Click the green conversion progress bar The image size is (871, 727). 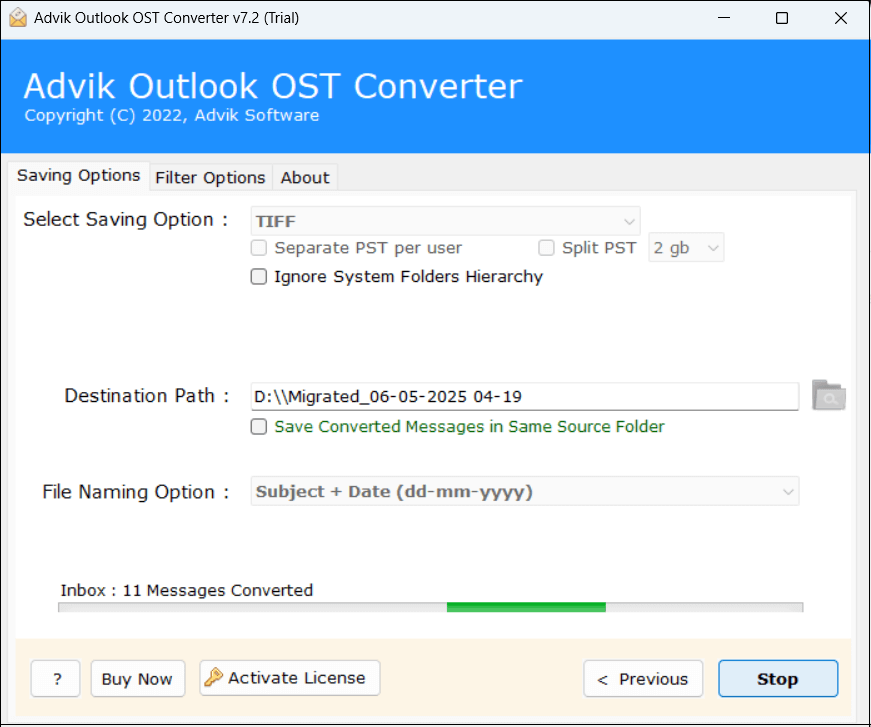[x=431, y=608]
